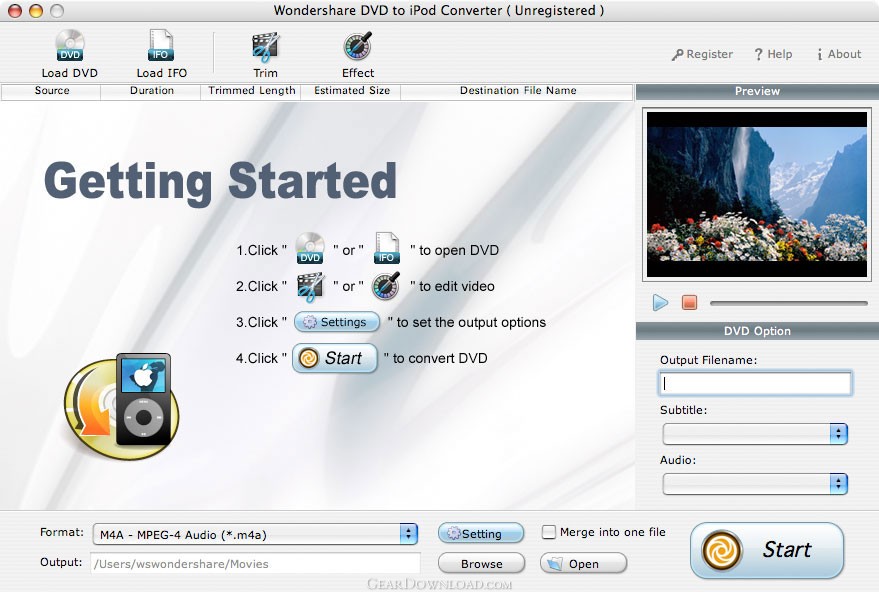Click the IFO icon in step 1
879x592 pixels.
pyautogui.click(x=386, y=248)
